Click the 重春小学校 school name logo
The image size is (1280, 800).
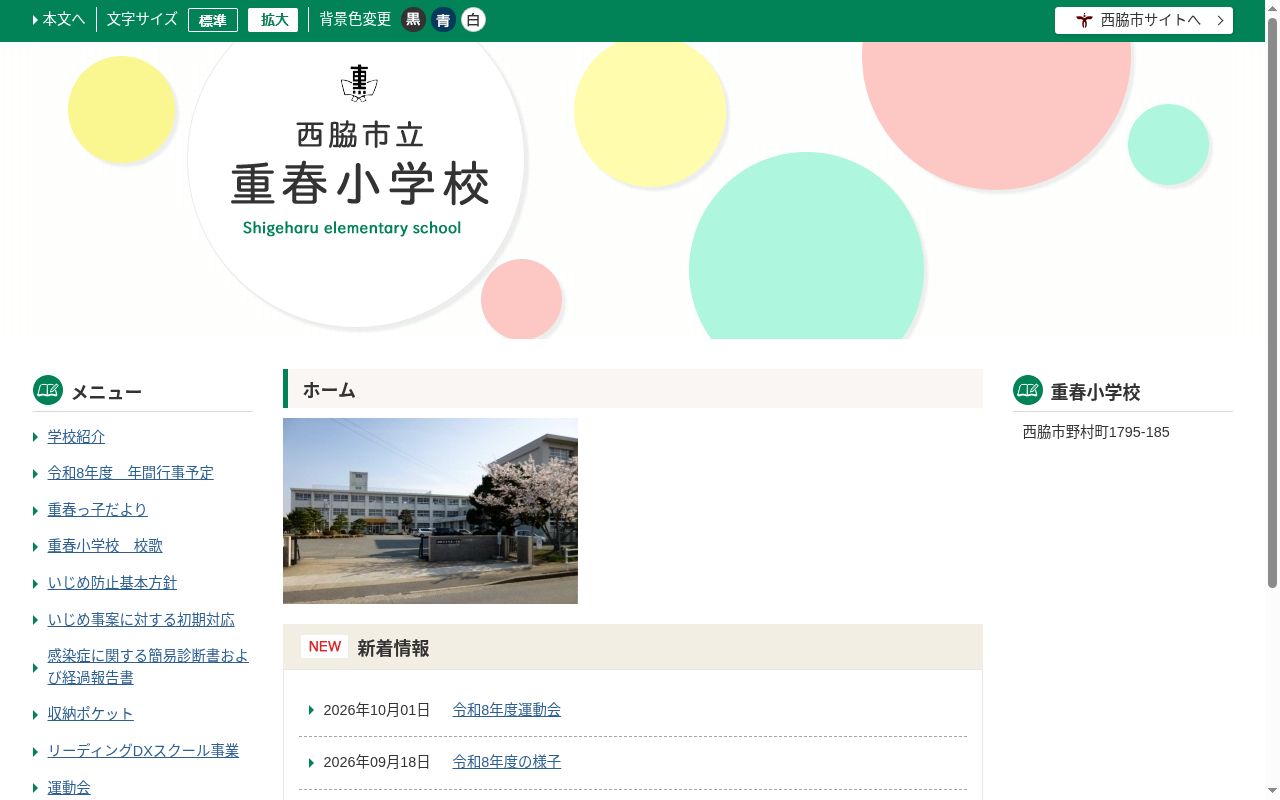click(x=359, y=186)
